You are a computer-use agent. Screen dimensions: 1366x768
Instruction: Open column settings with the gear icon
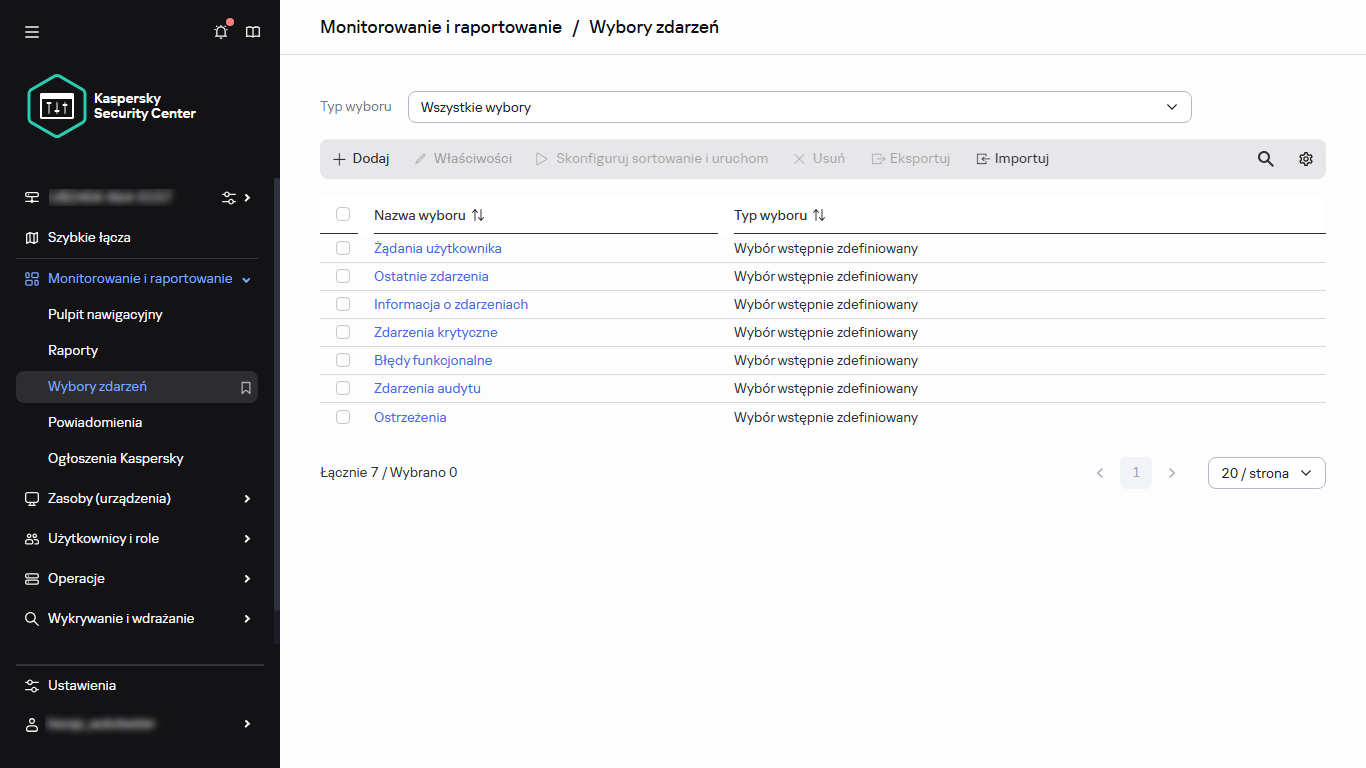pyautogui.click(x=1305, y=158)
